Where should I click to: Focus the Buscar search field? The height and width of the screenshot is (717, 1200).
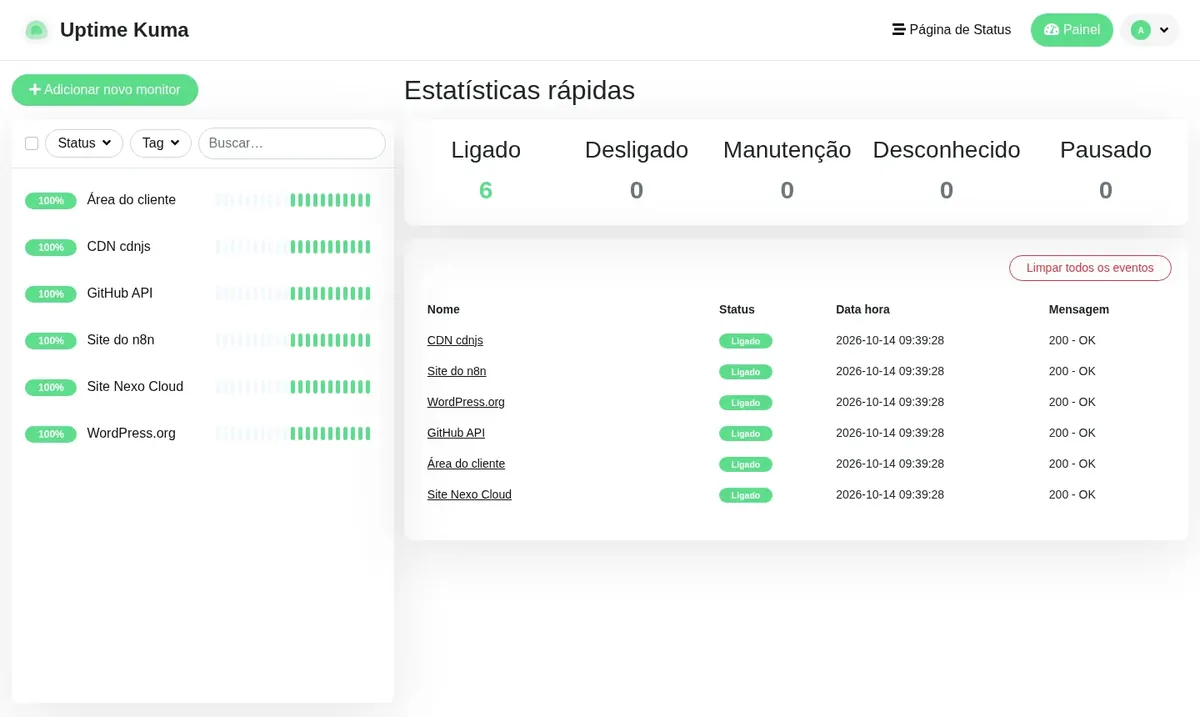click(292, 143)
